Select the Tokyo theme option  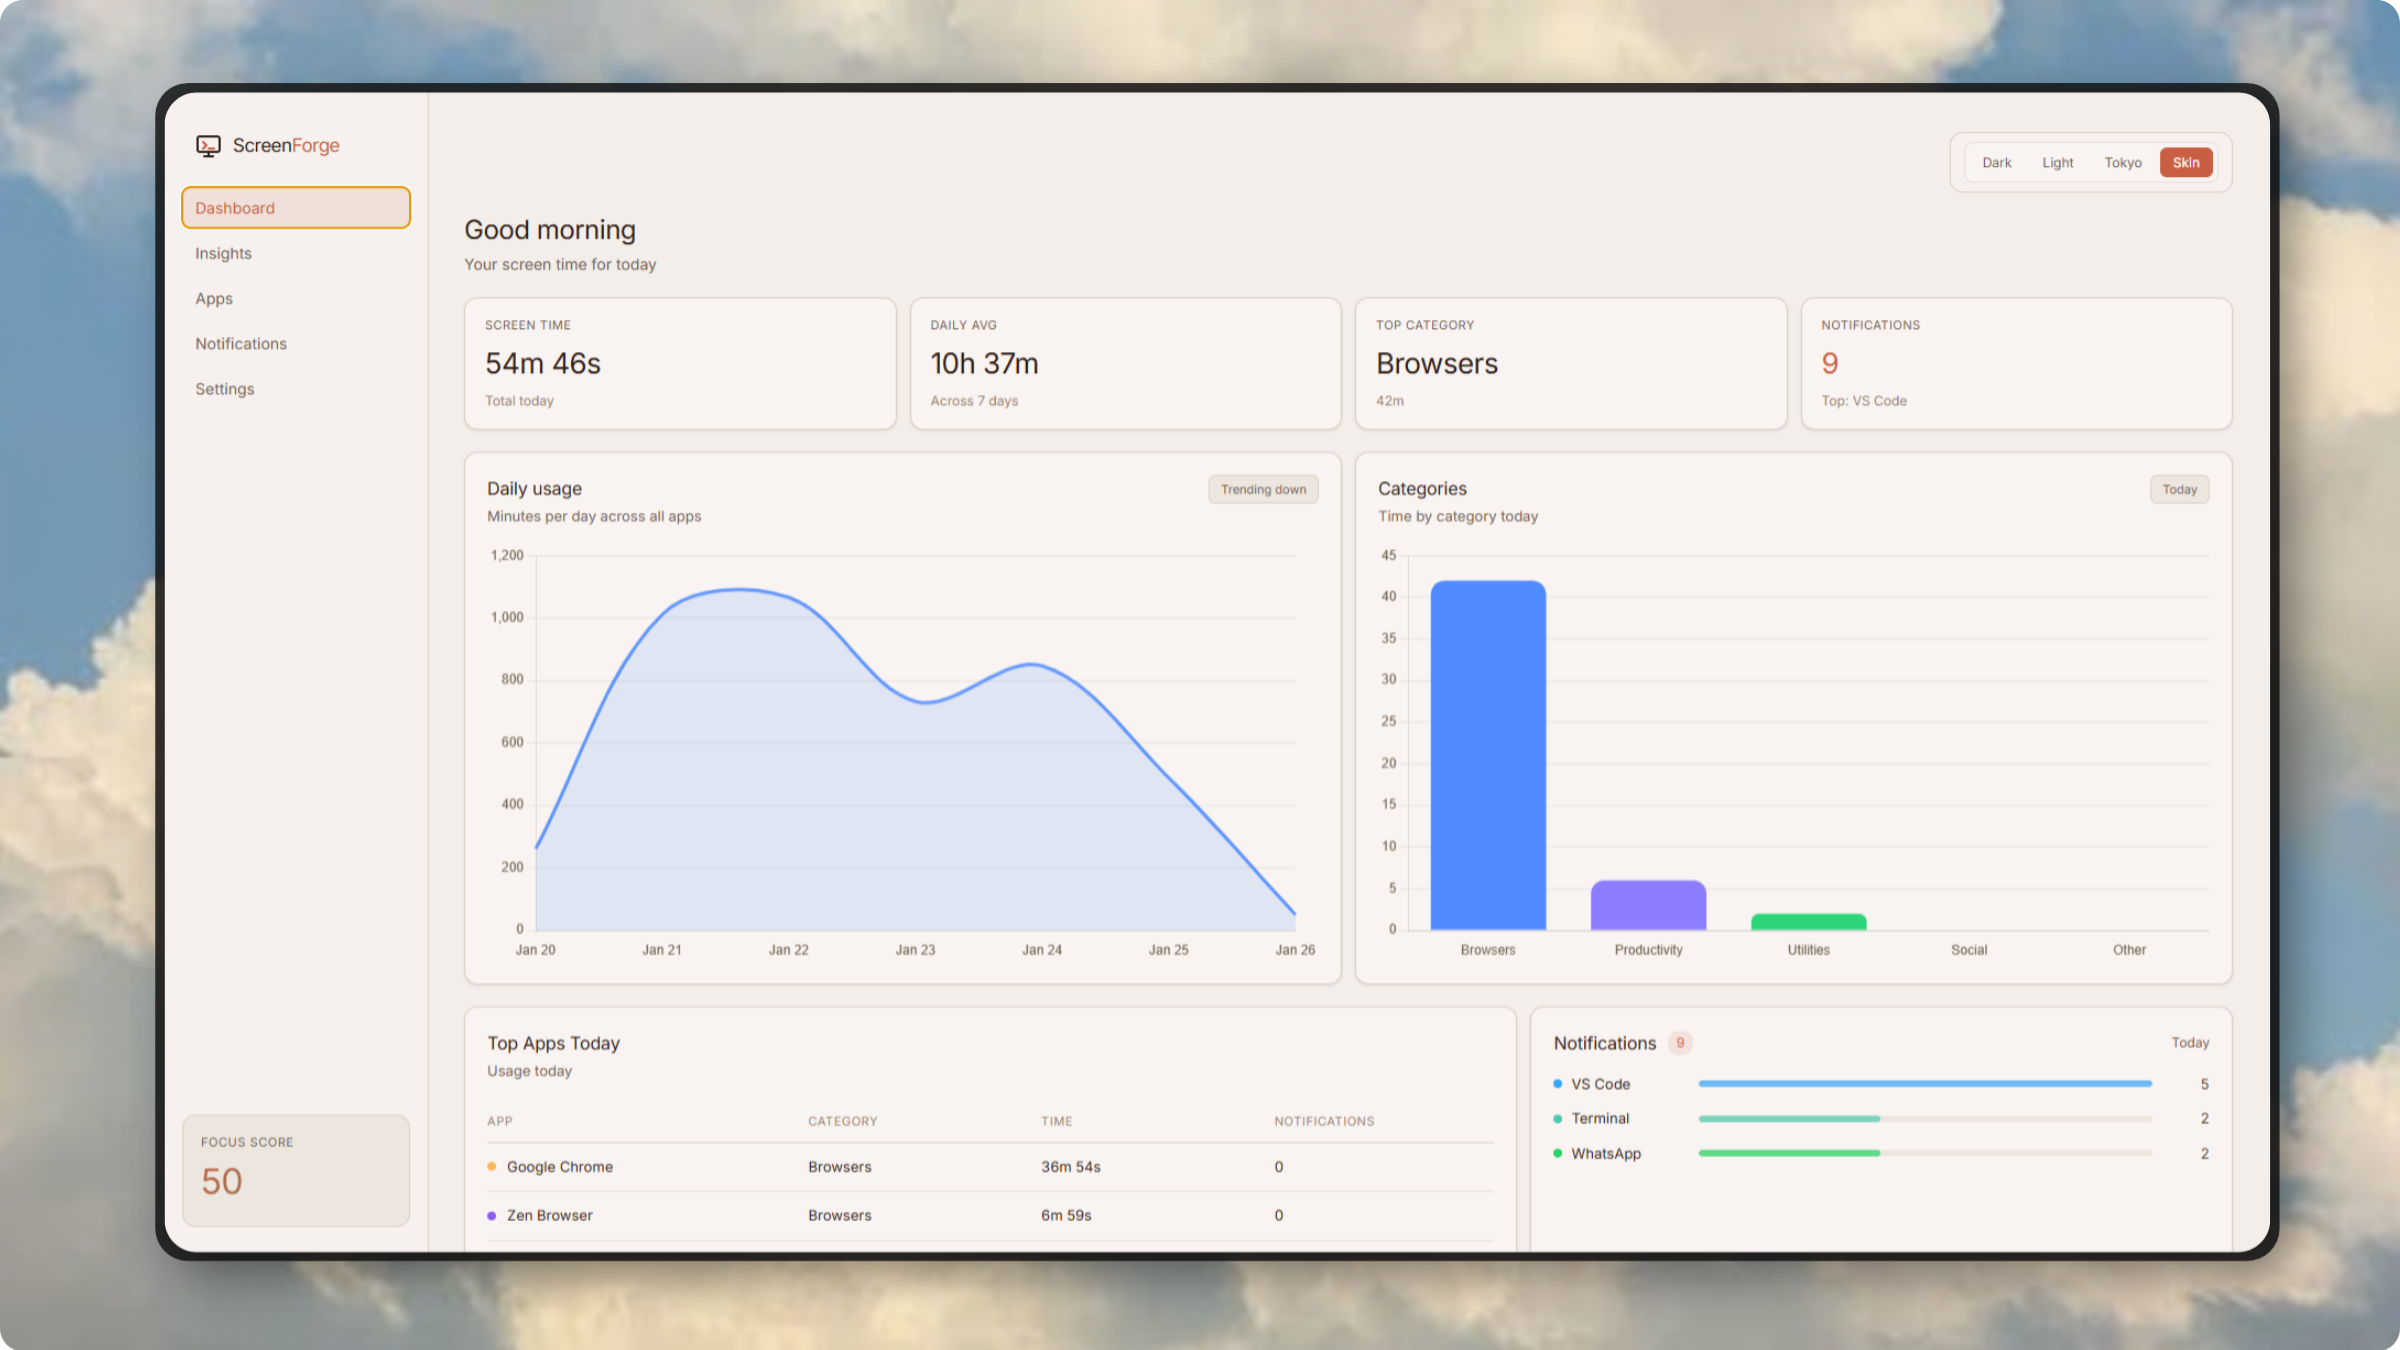(2122, 163)
